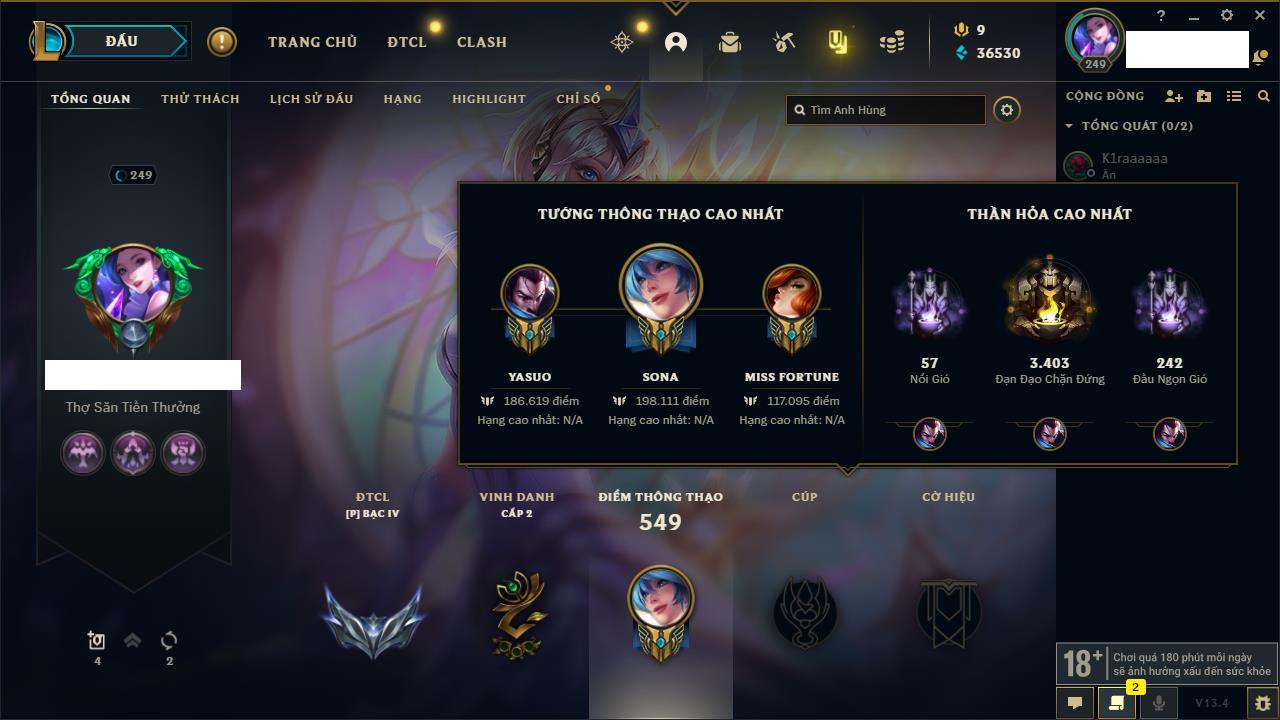Open the Collection backpack icon
Screen dimensions: 1280x720
coord(730,42)
